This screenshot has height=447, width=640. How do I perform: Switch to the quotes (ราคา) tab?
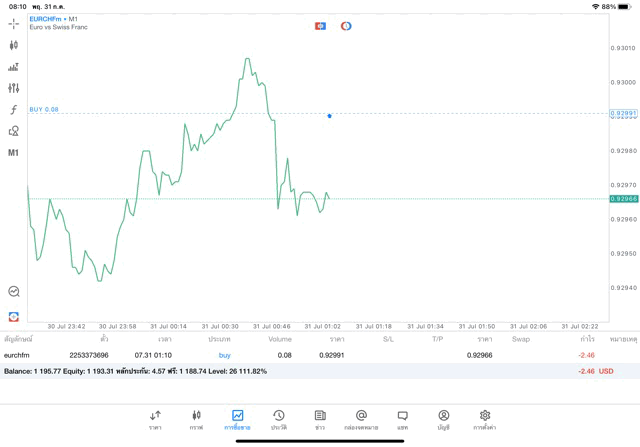point(155,419)
